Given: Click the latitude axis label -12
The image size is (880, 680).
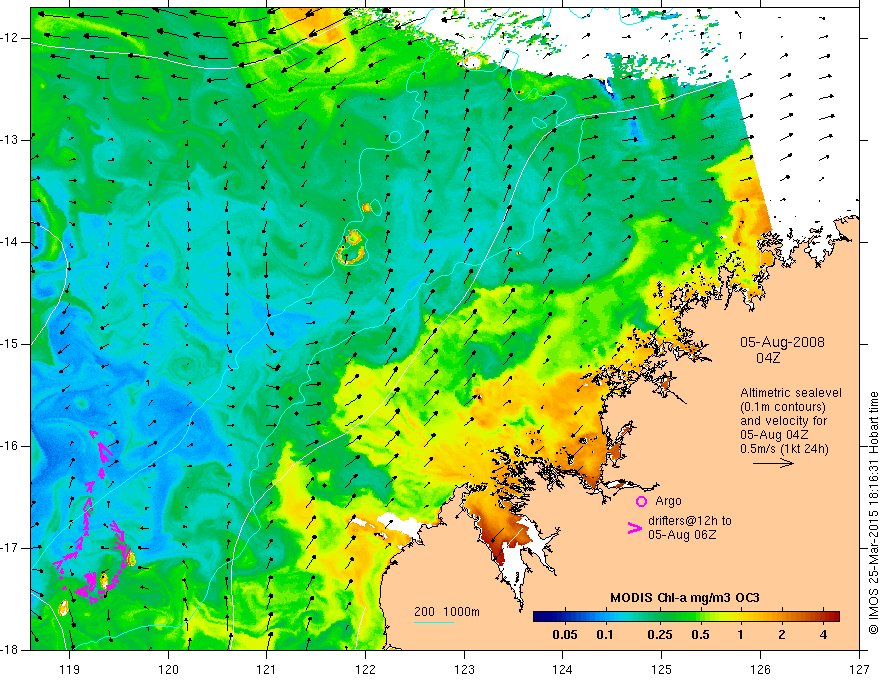Looking at the screenshot, I should point(11,38).
